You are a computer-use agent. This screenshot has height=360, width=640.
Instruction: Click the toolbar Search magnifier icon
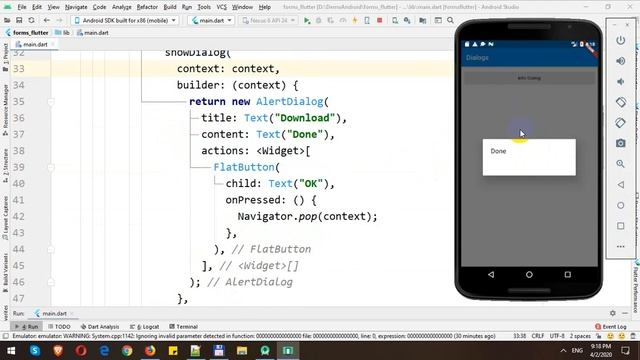(450, 20)
